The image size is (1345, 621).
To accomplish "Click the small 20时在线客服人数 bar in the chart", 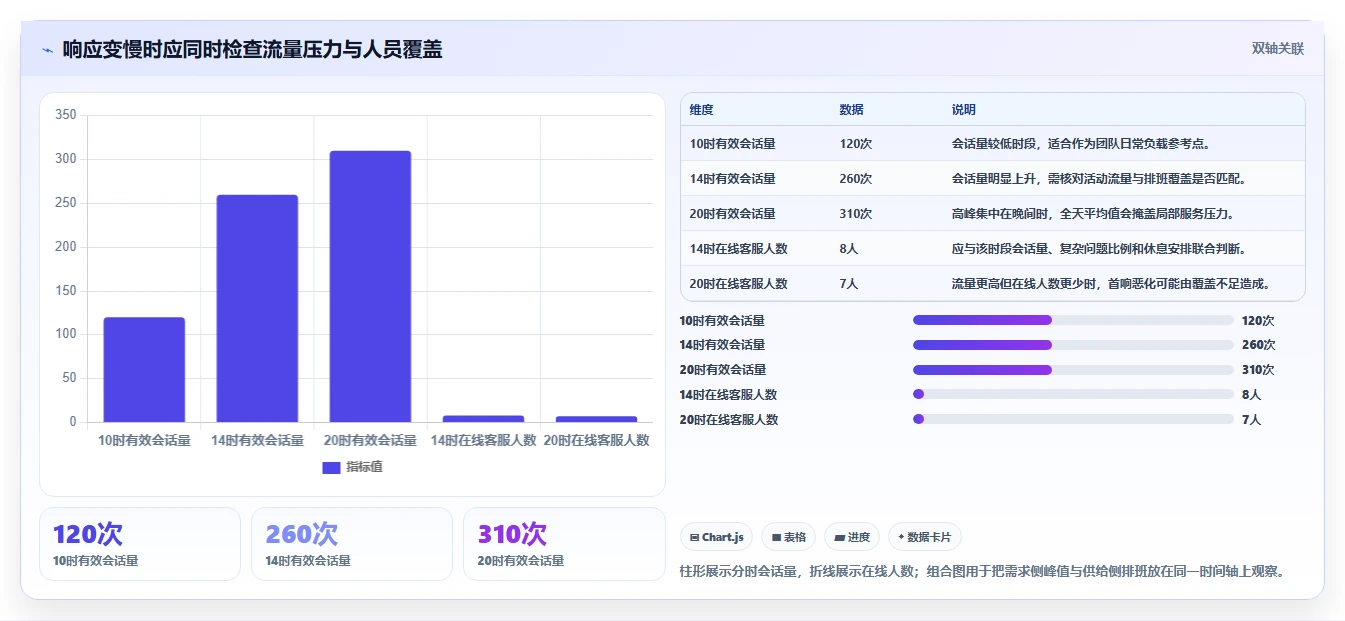I will coord(596,419).
